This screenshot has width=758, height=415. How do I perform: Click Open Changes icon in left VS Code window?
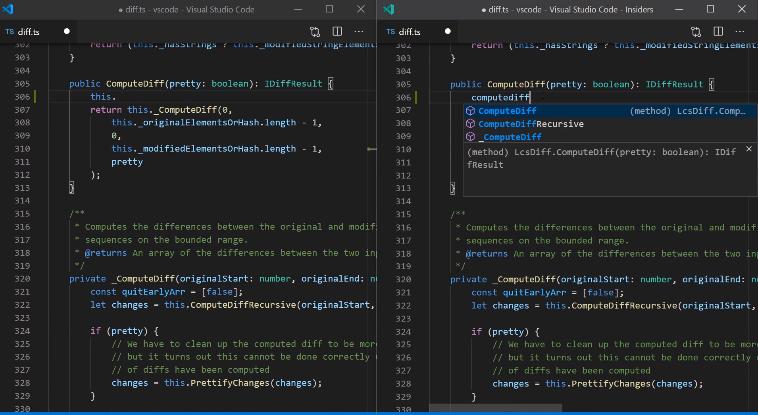tap(315, 32)
